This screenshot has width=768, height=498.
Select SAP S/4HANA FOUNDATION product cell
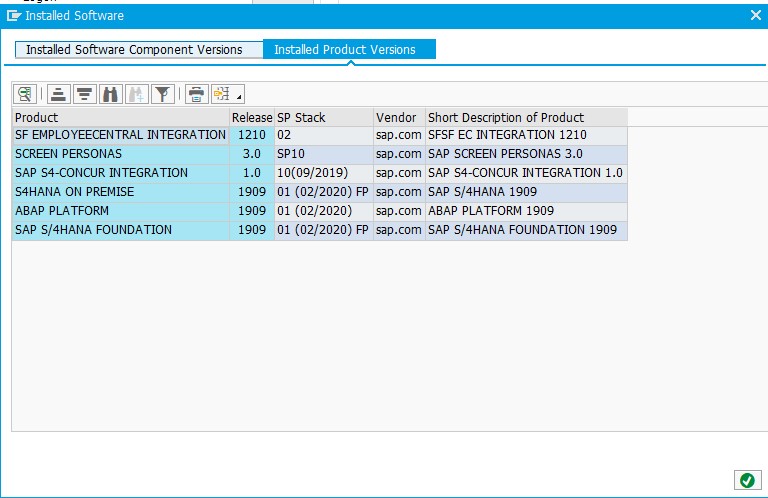(x=120, y=230)
